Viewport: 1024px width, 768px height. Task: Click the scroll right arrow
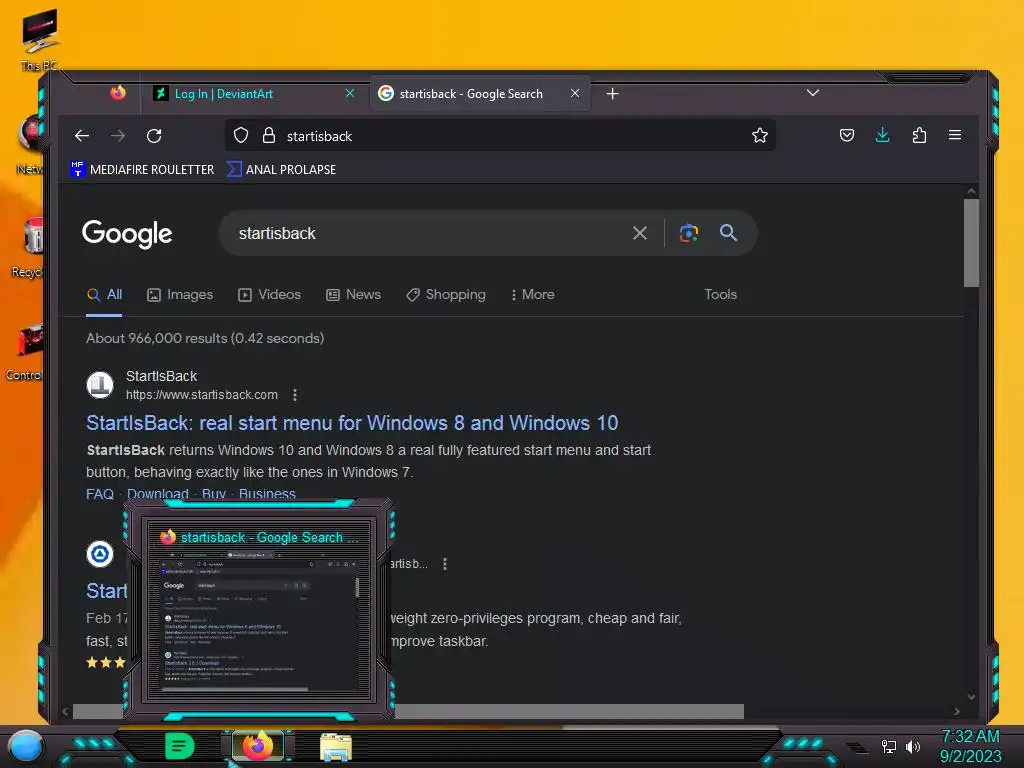[957, 712]
